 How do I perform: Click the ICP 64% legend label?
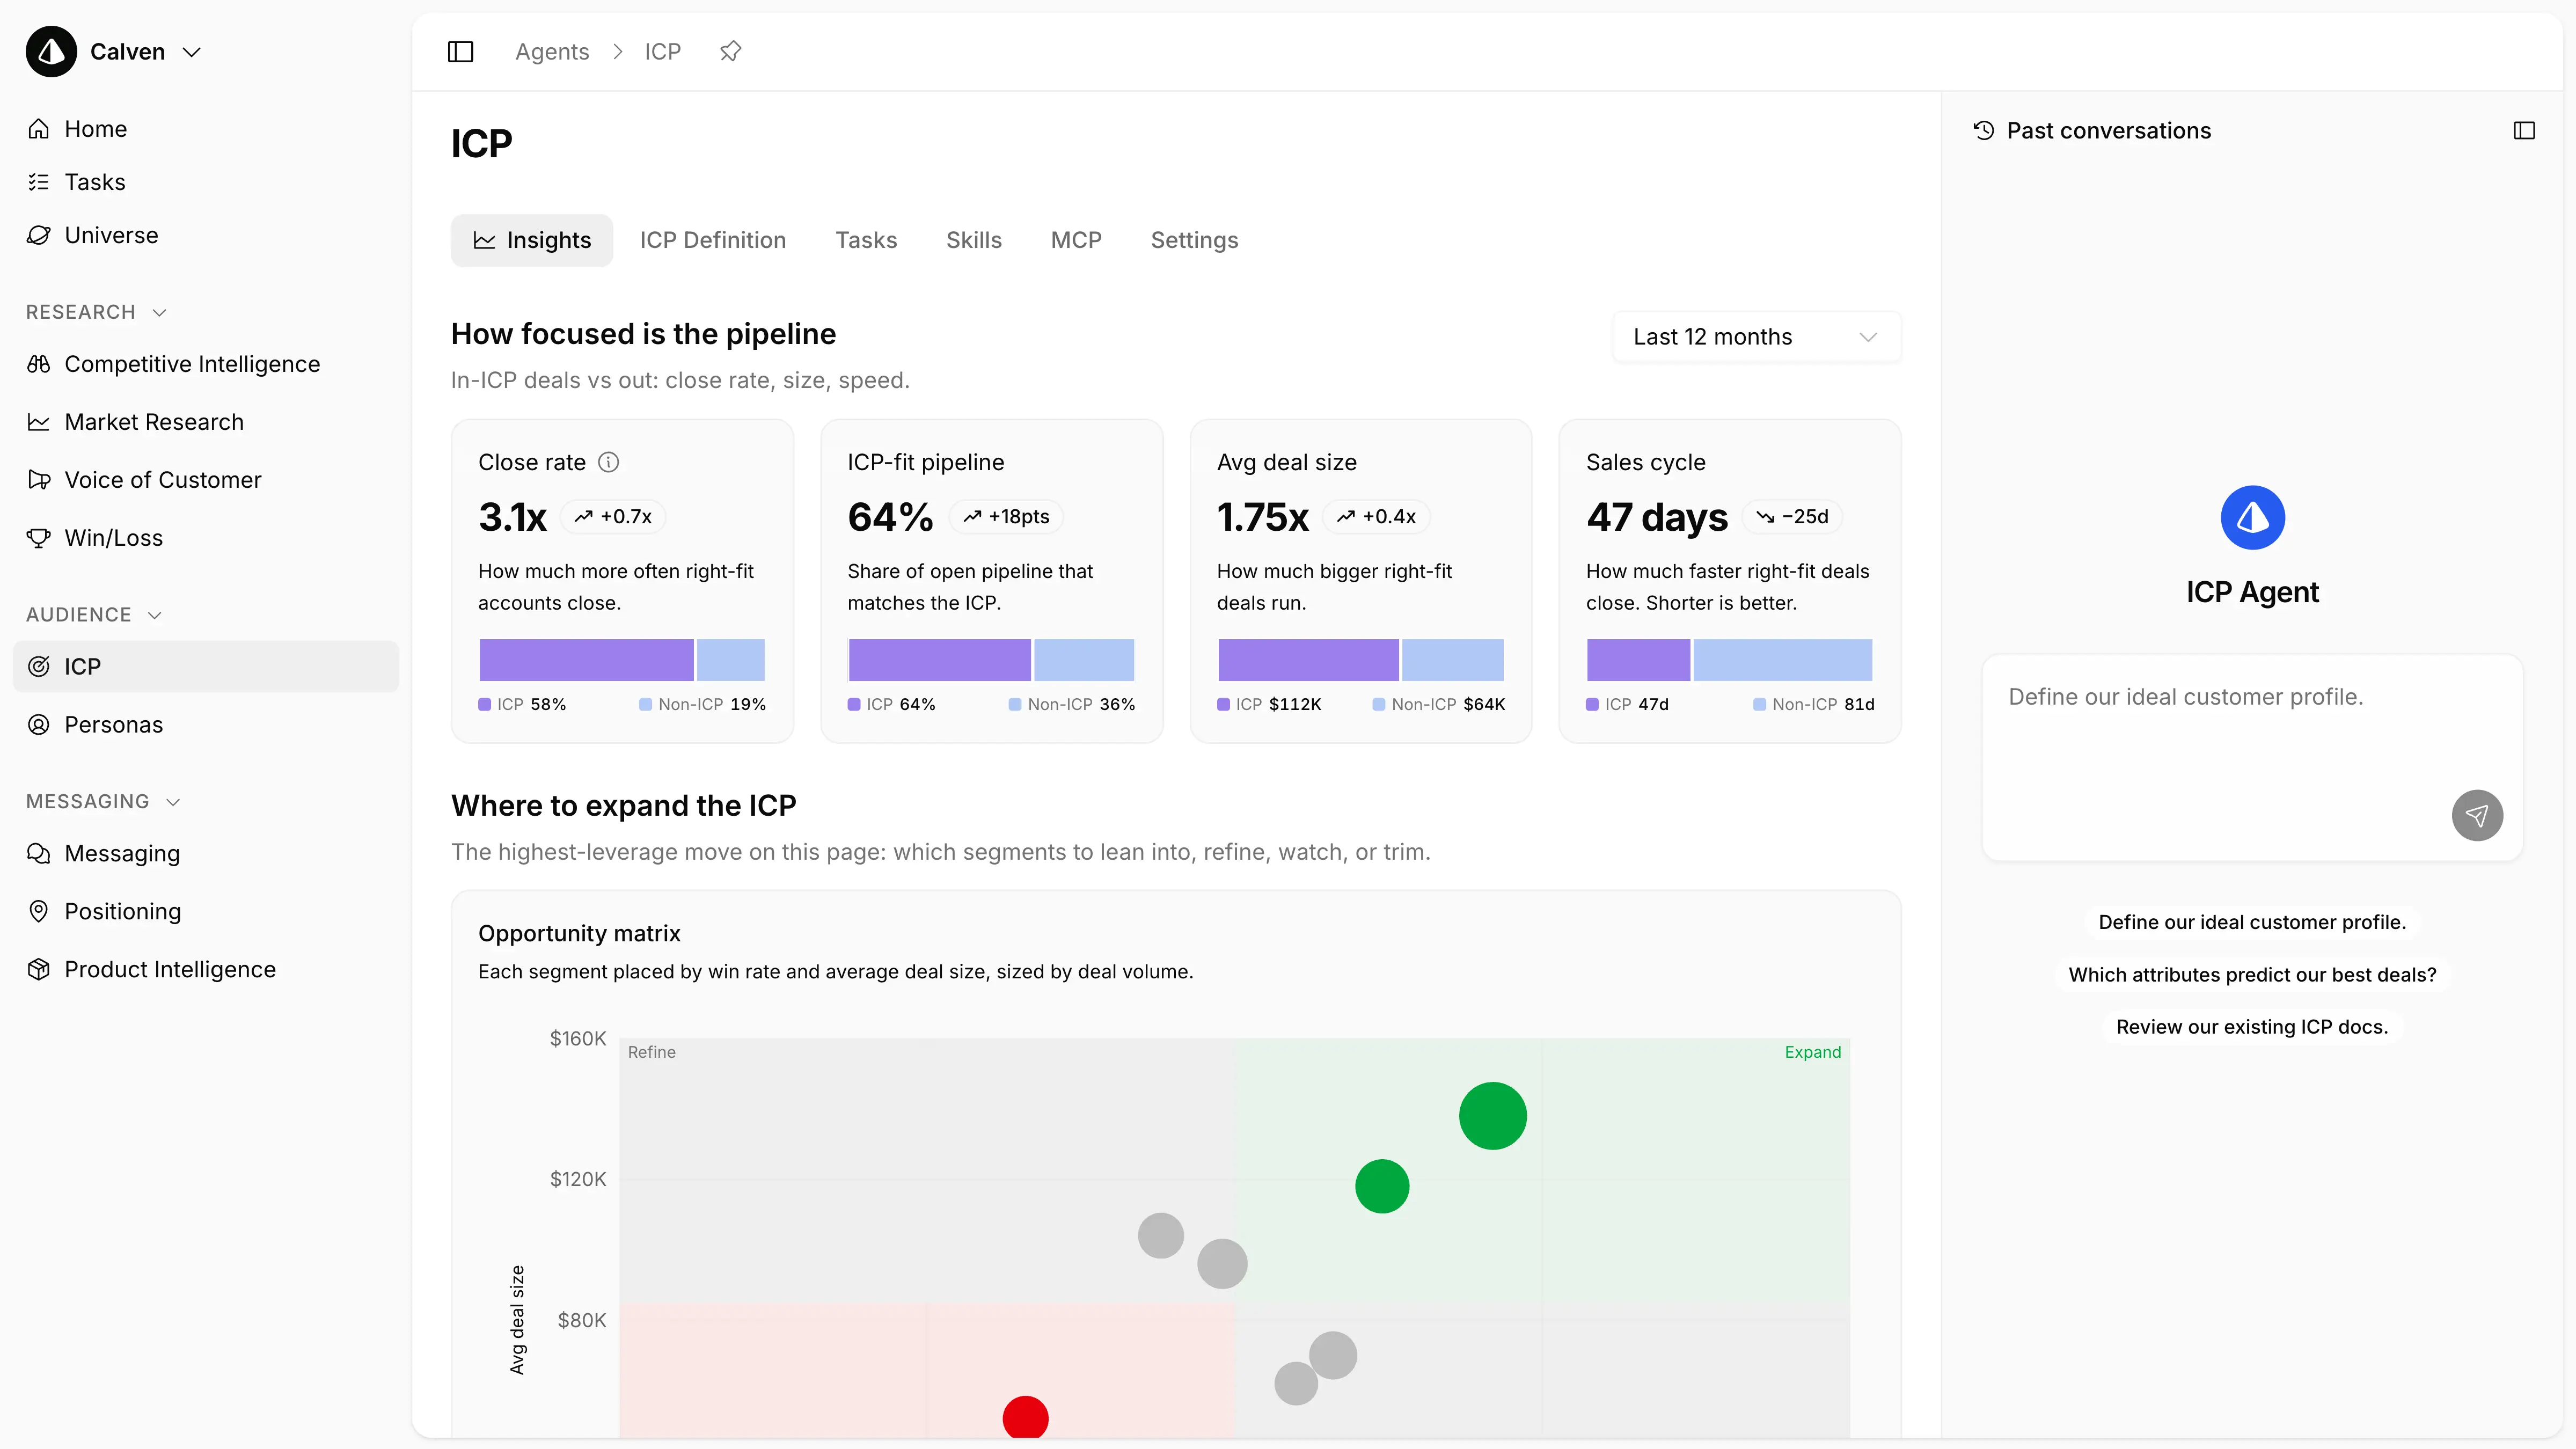pos(892,705)
